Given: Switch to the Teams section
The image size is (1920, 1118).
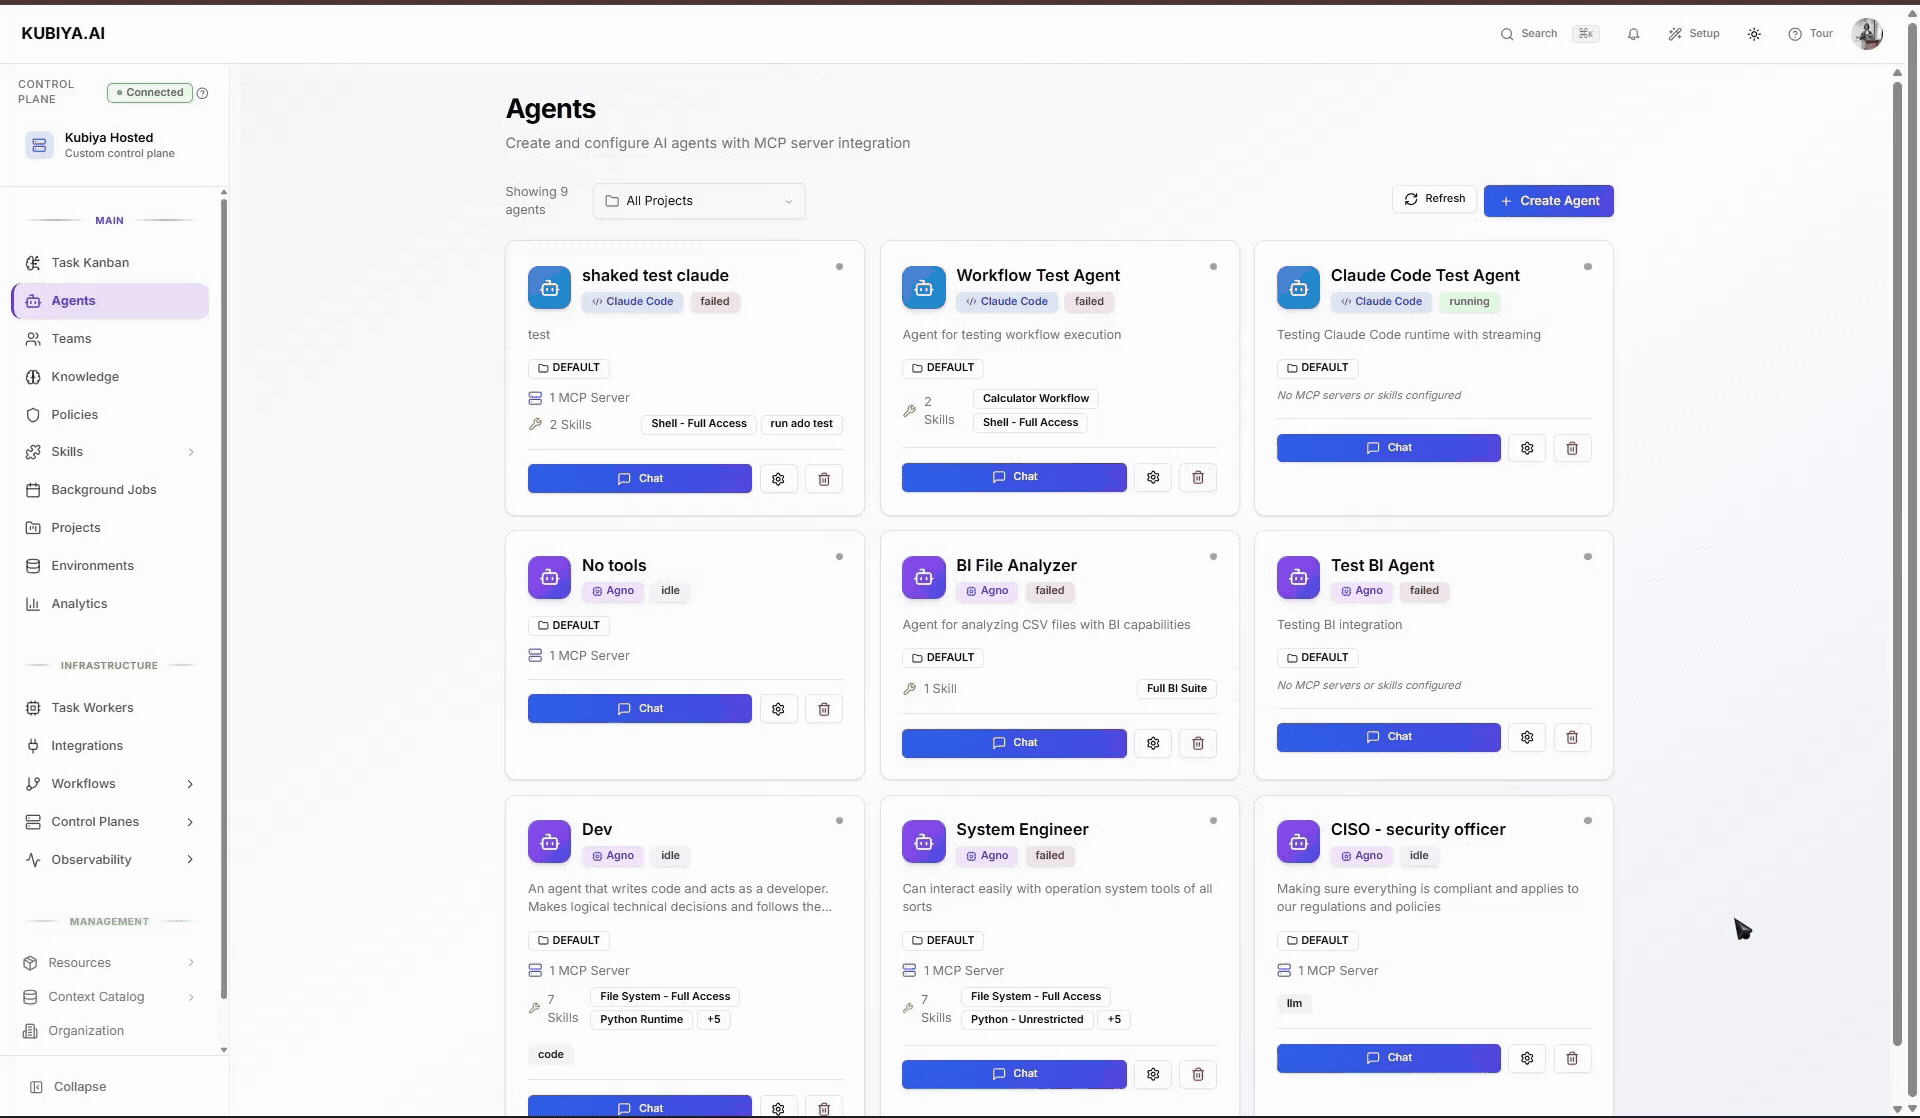Looking at the screenshot, I should pyautogui.click(x=70, y=338).
